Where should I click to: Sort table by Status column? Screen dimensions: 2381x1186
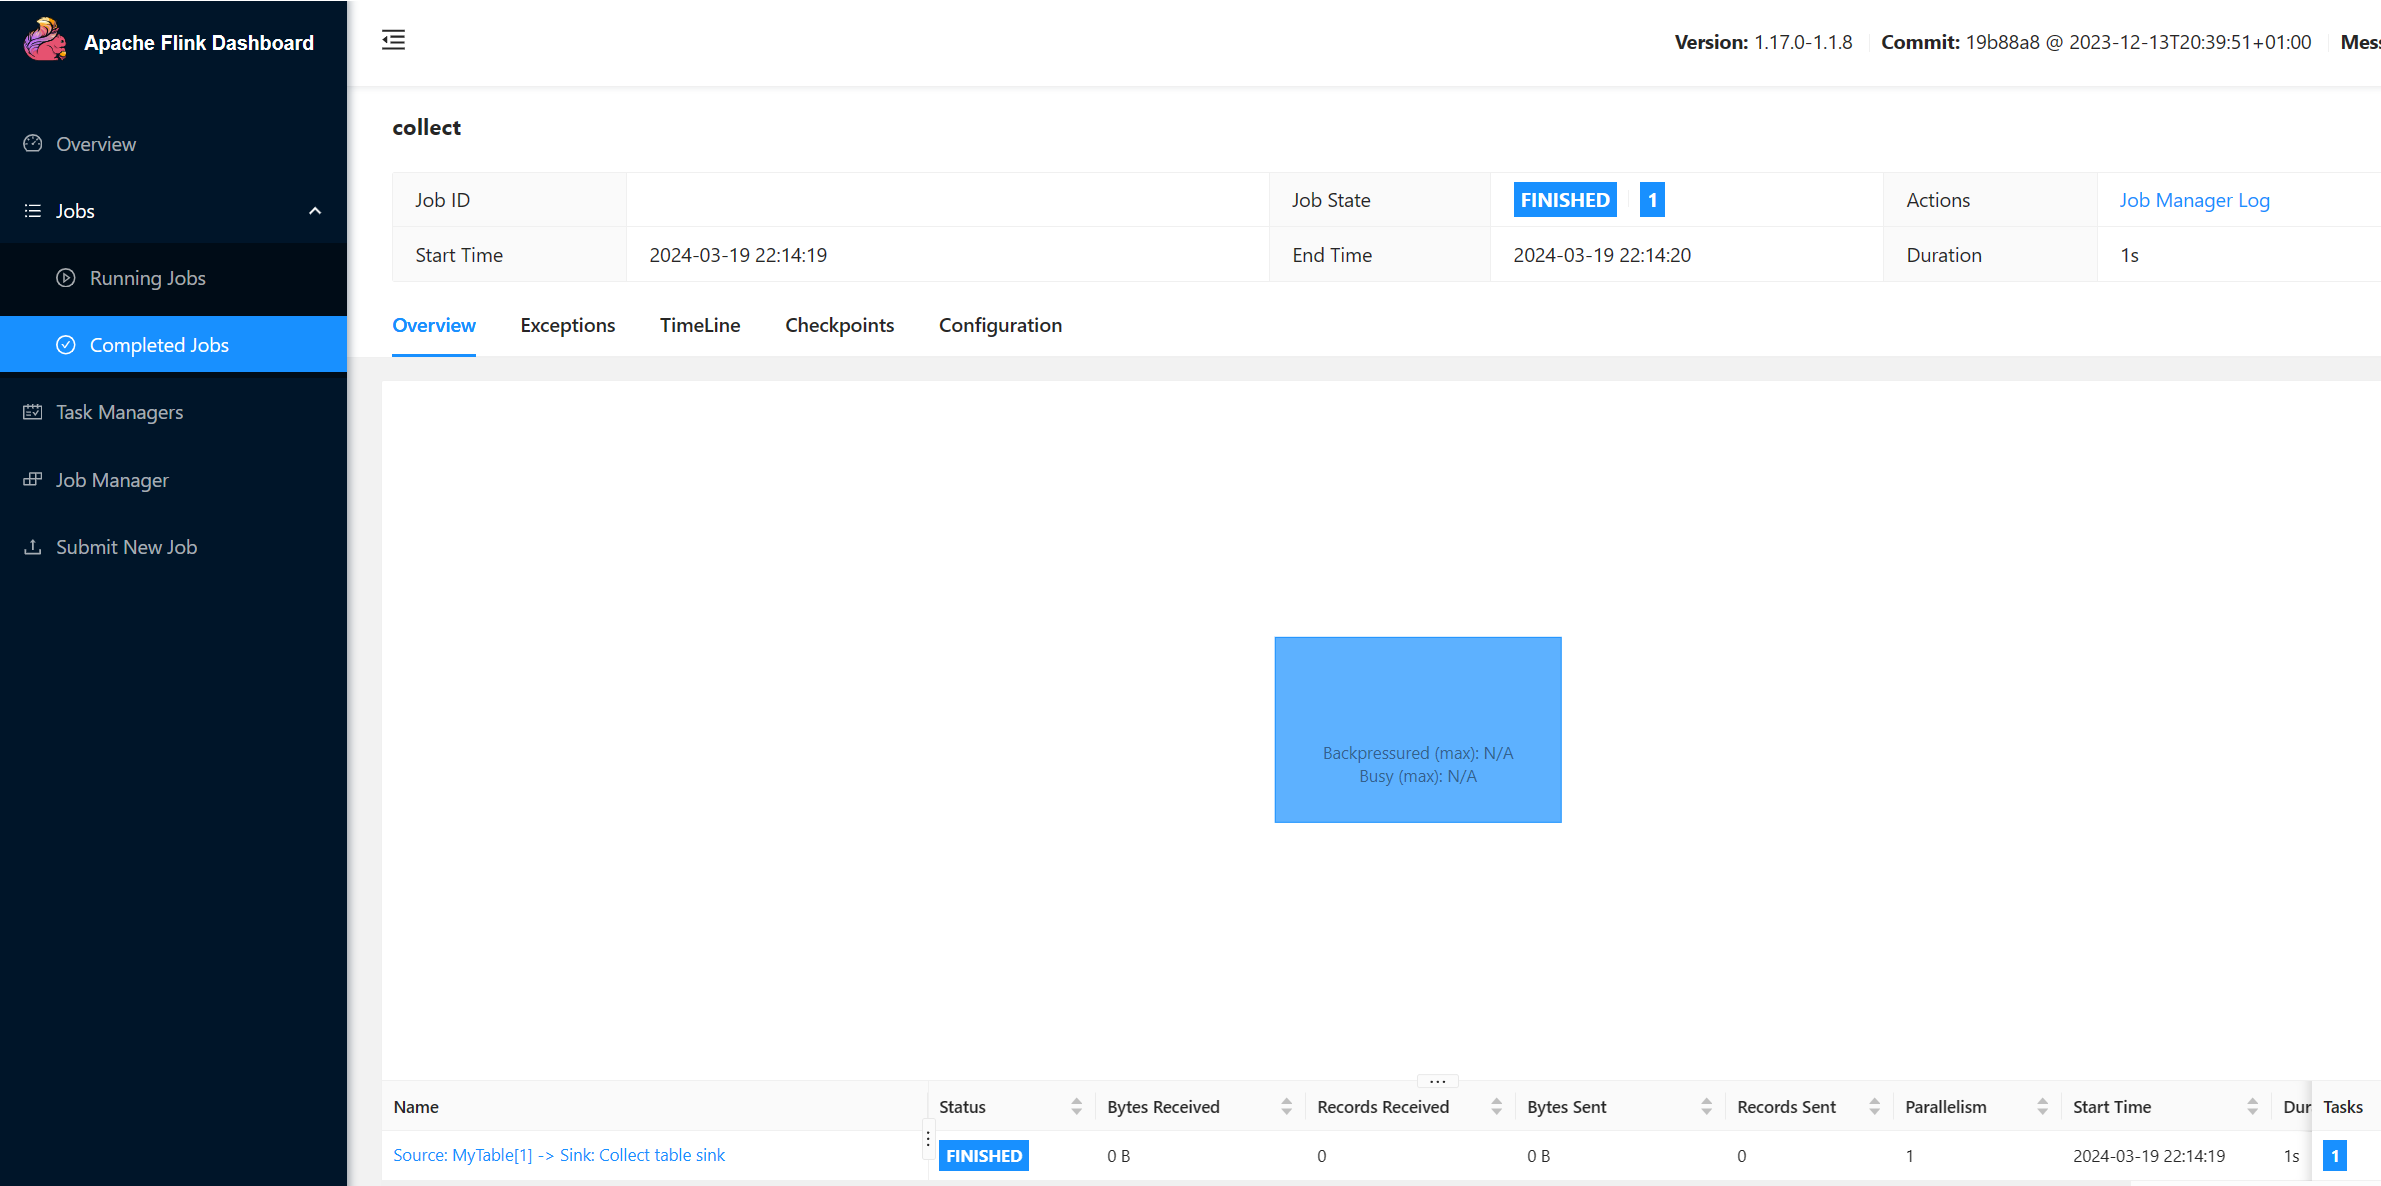click(1076, 1106)
